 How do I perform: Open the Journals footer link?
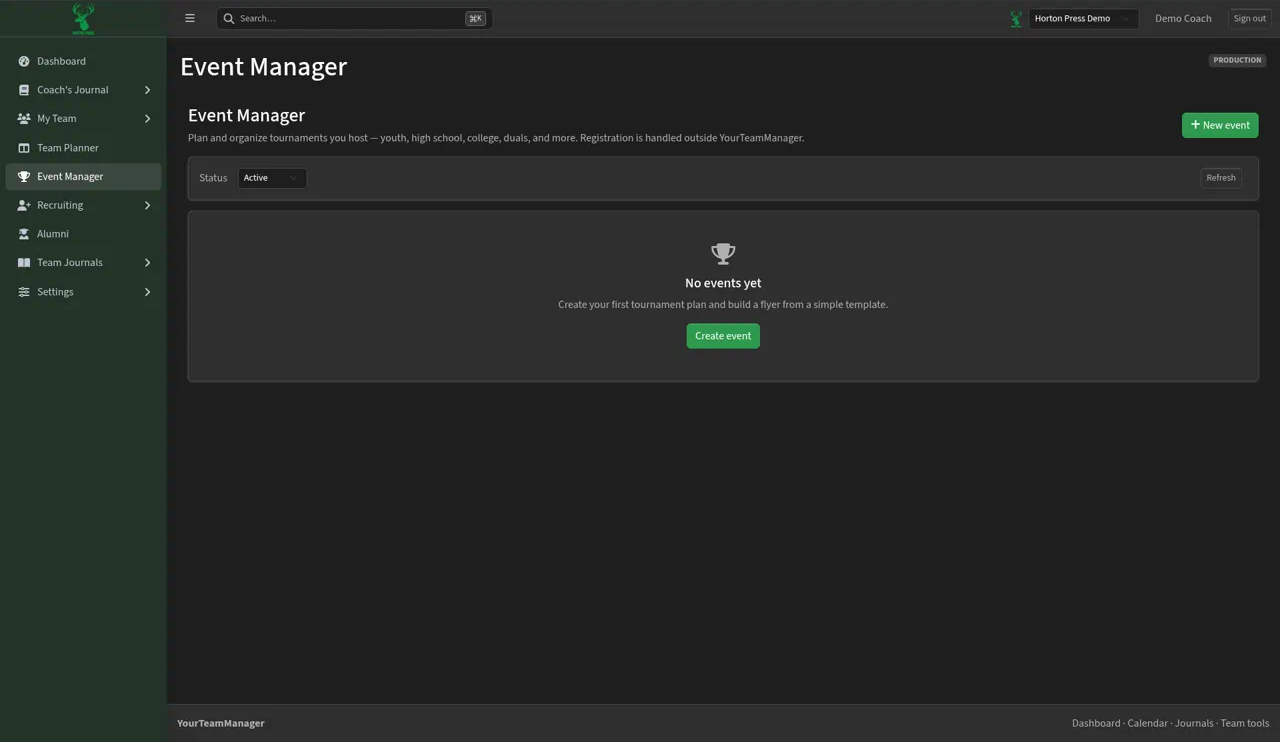pyautogui.click(x=1194, y=723)
